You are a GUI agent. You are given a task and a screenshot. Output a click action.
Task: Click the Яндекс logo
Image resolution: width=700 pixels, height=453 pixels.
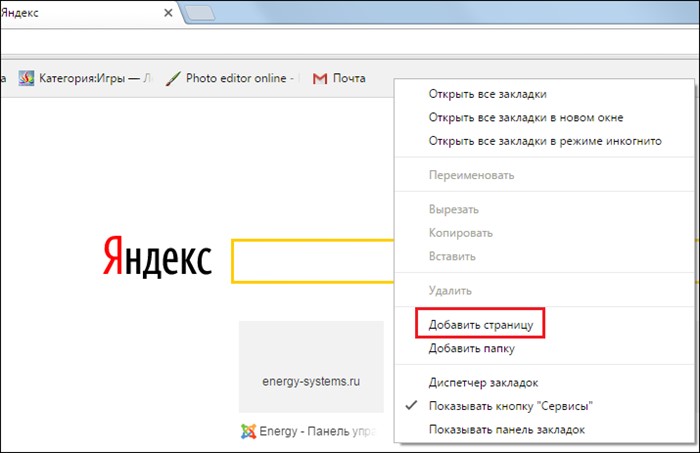click(156, 259)
